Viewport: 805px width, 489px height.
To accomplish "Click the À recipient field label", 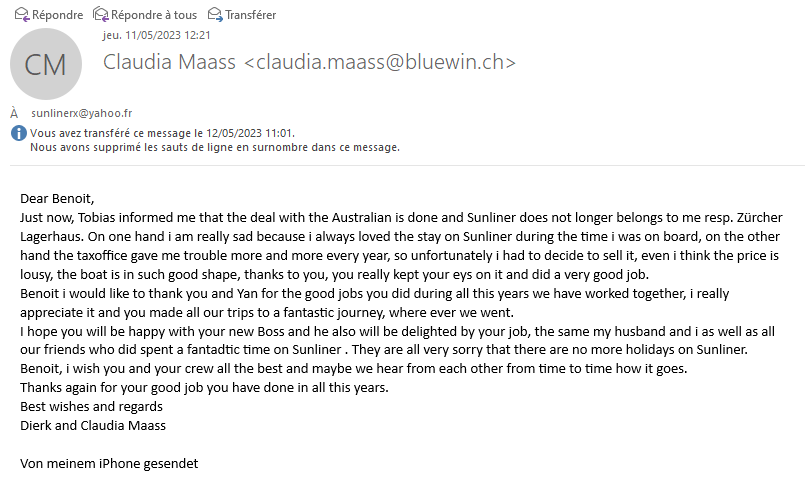I will (14, 112).
